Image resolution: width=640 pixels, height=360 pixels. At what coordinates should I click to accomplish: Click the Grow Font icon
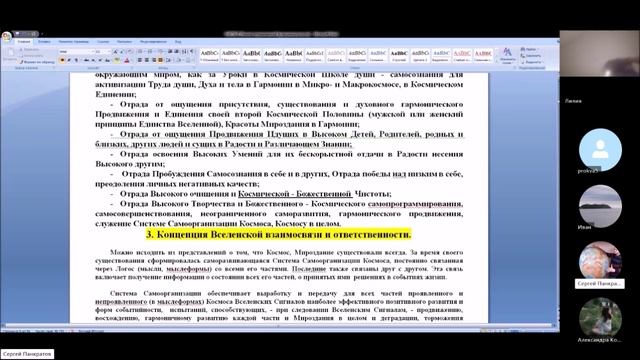click(115, 52)
